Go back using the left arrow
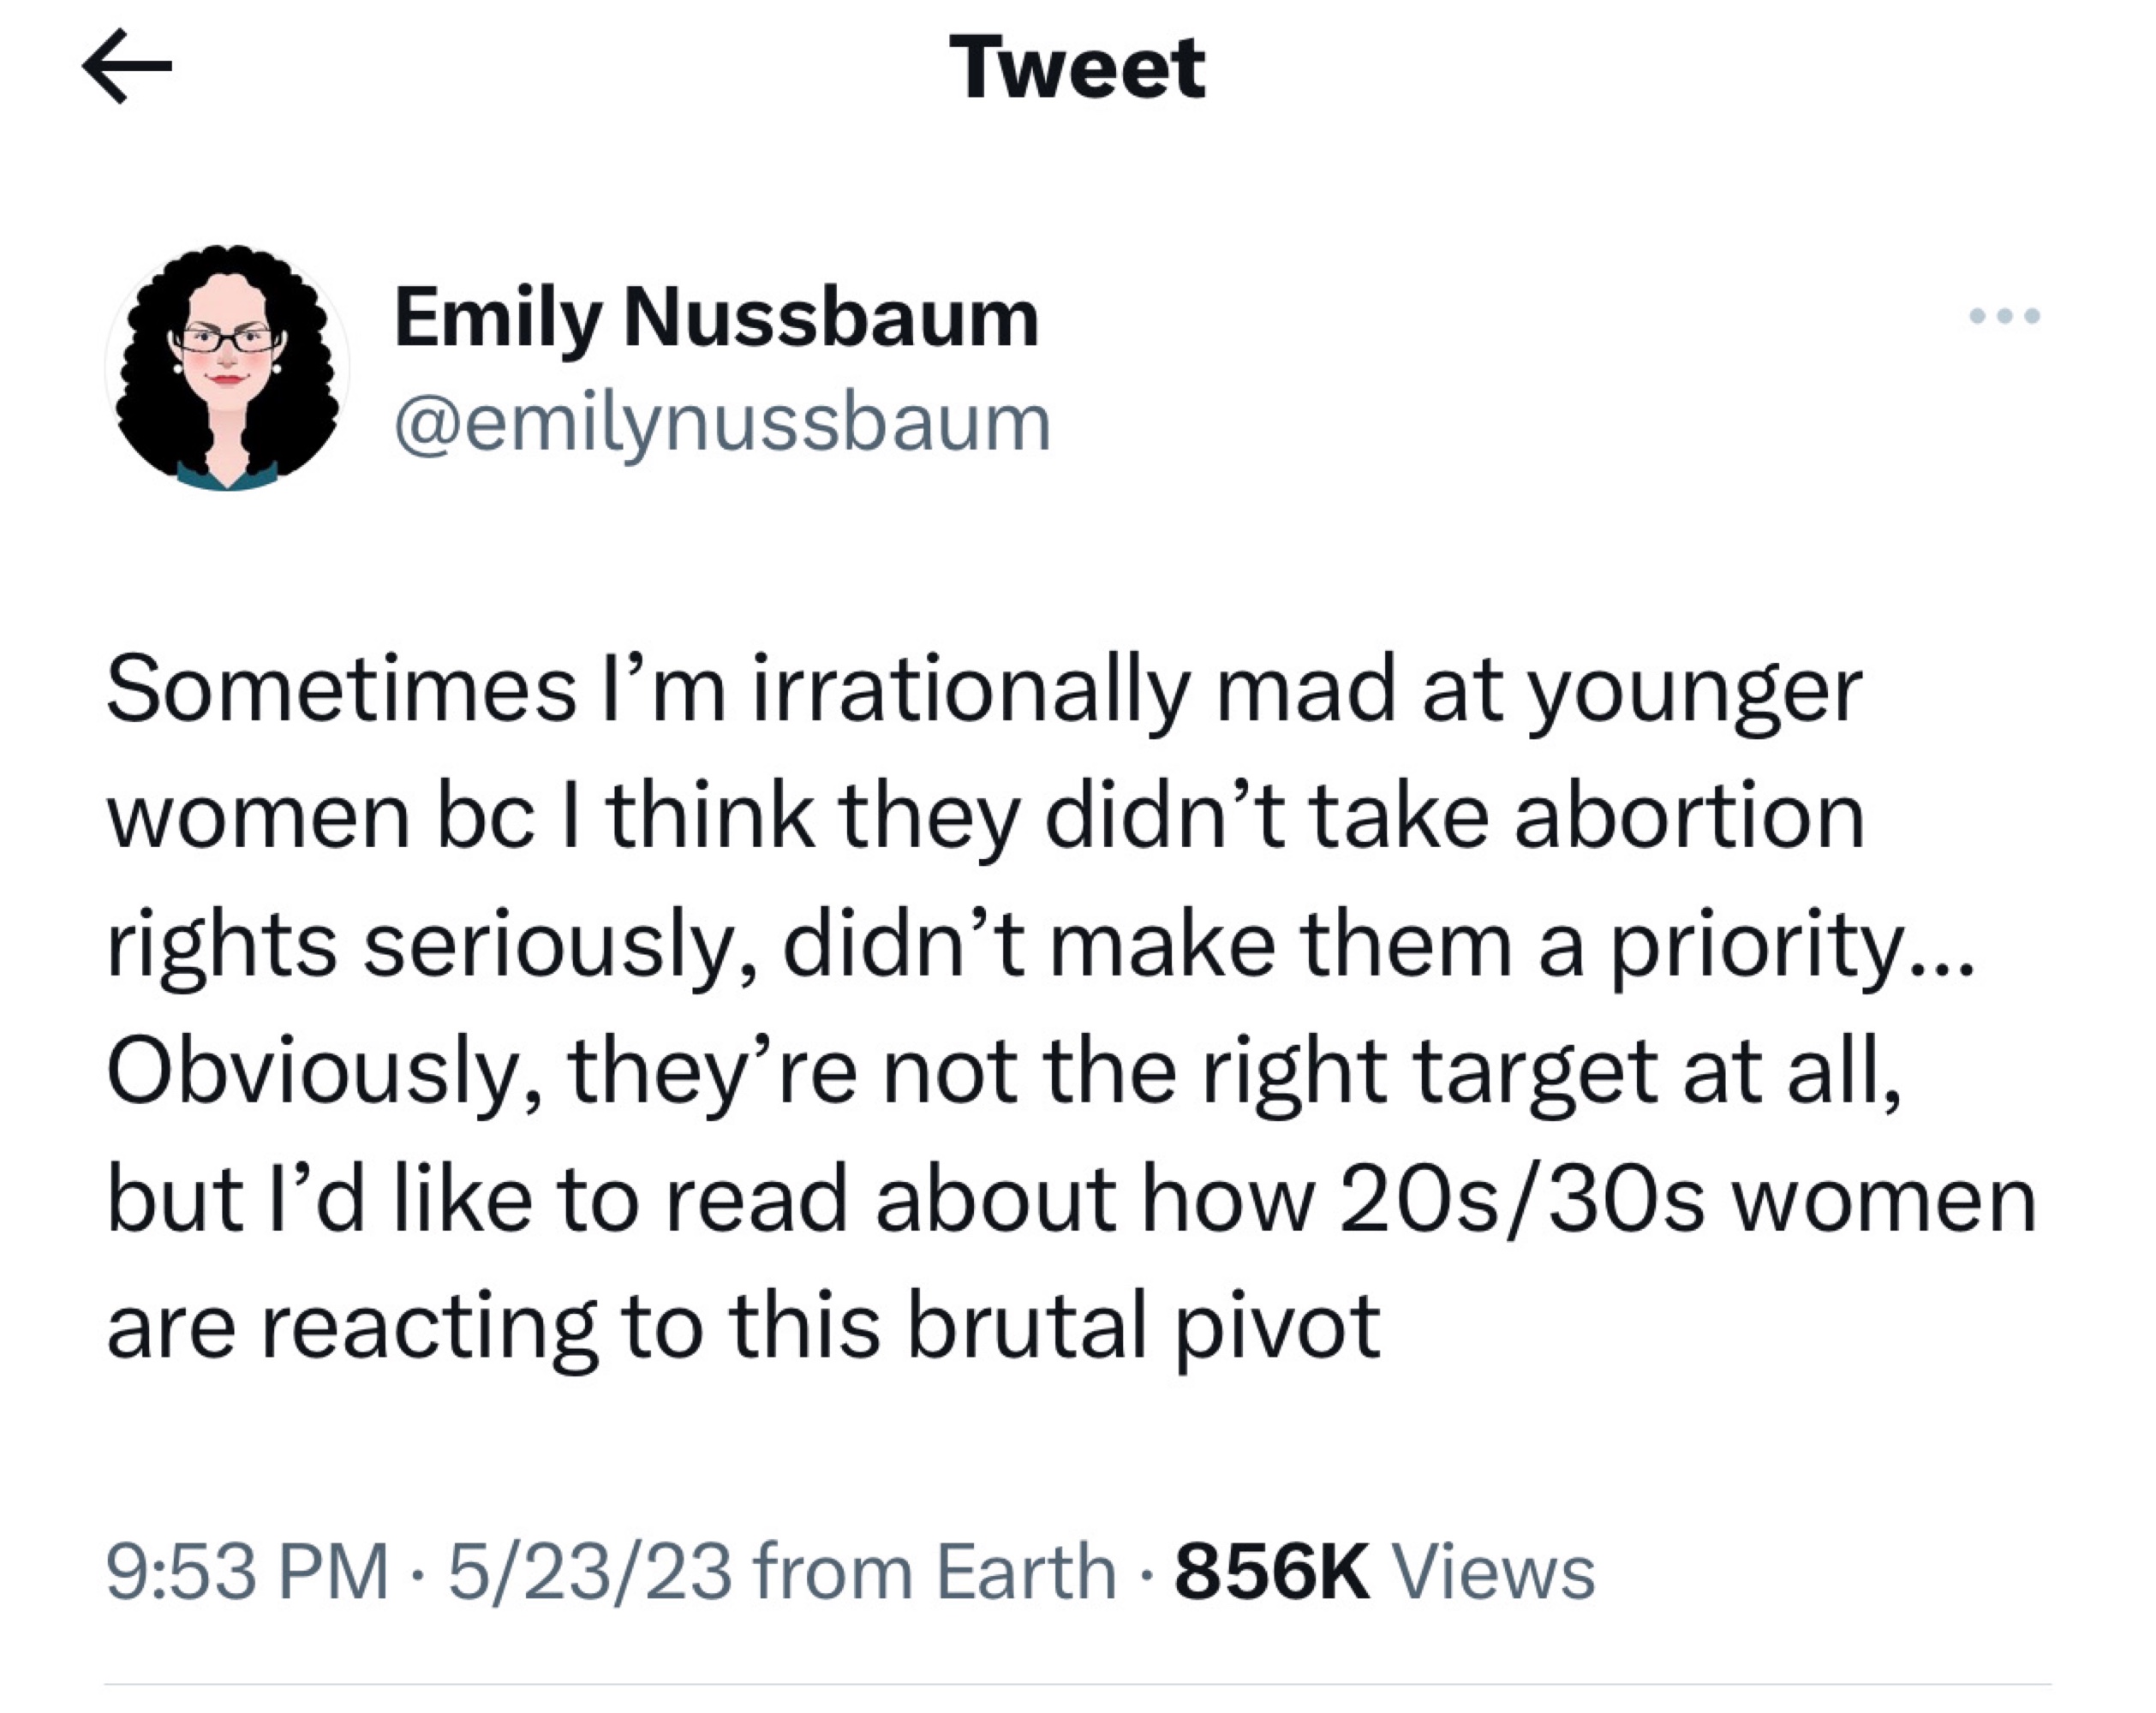Screen dimensions: 2156x1713 tap(127, 67)
